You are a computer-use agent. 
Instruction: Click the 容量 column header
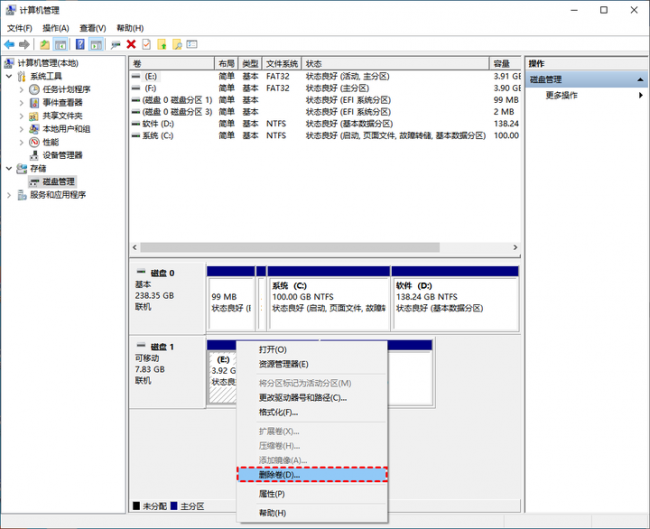tap(505, 63)
